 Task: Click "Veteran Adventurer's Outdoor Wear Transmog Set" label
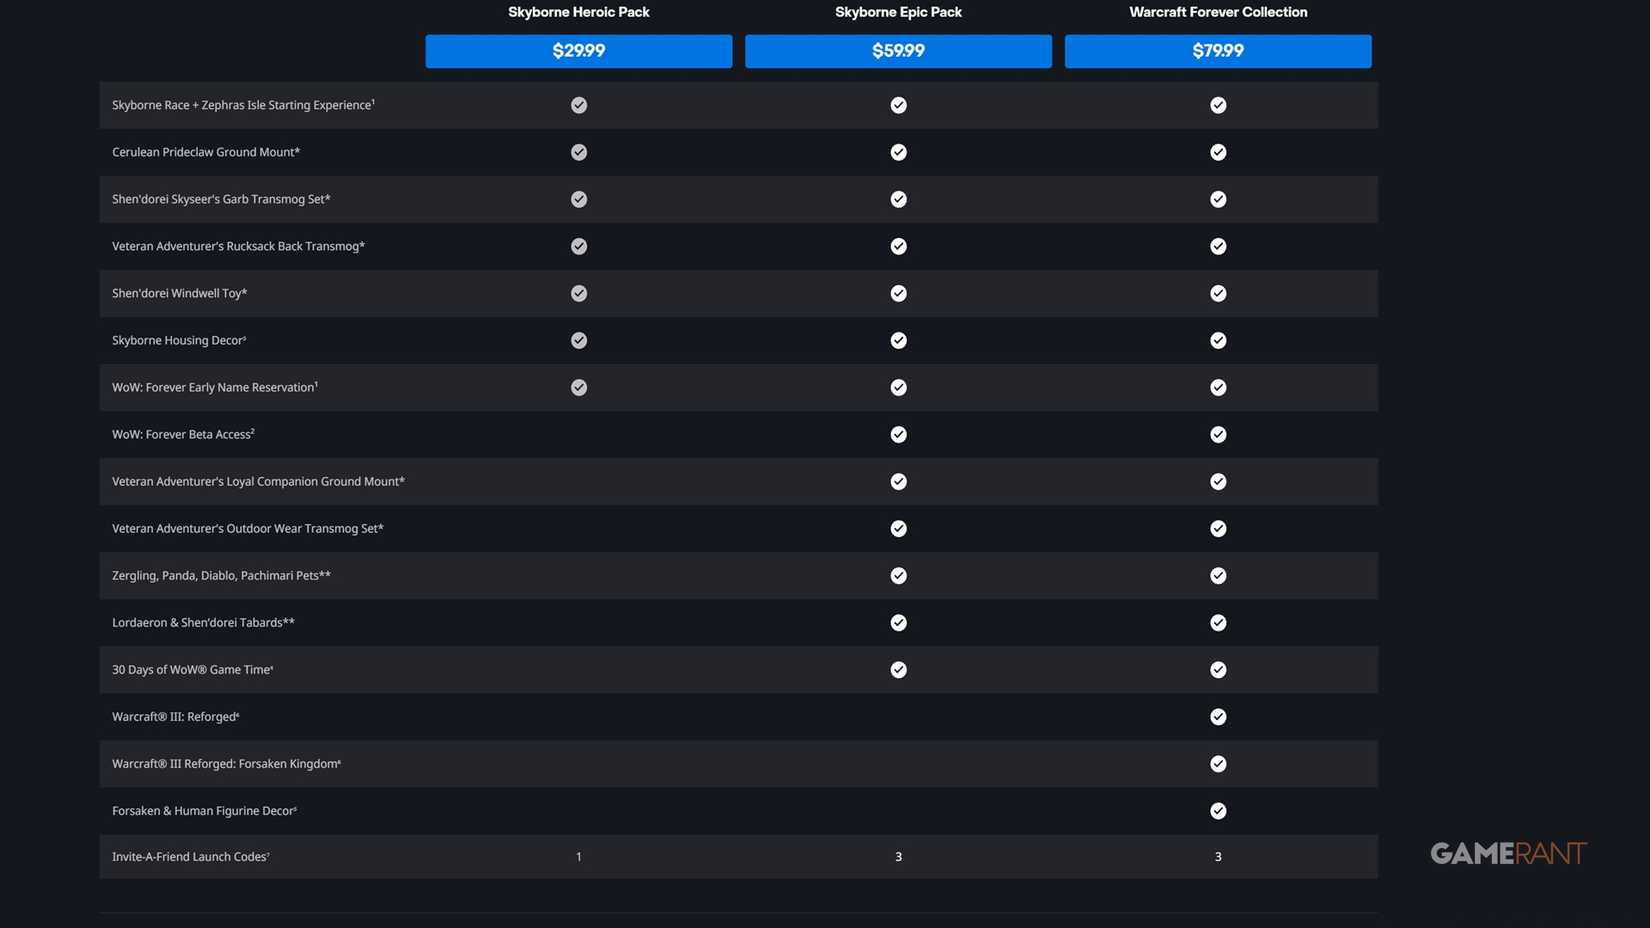pos(248,528)
